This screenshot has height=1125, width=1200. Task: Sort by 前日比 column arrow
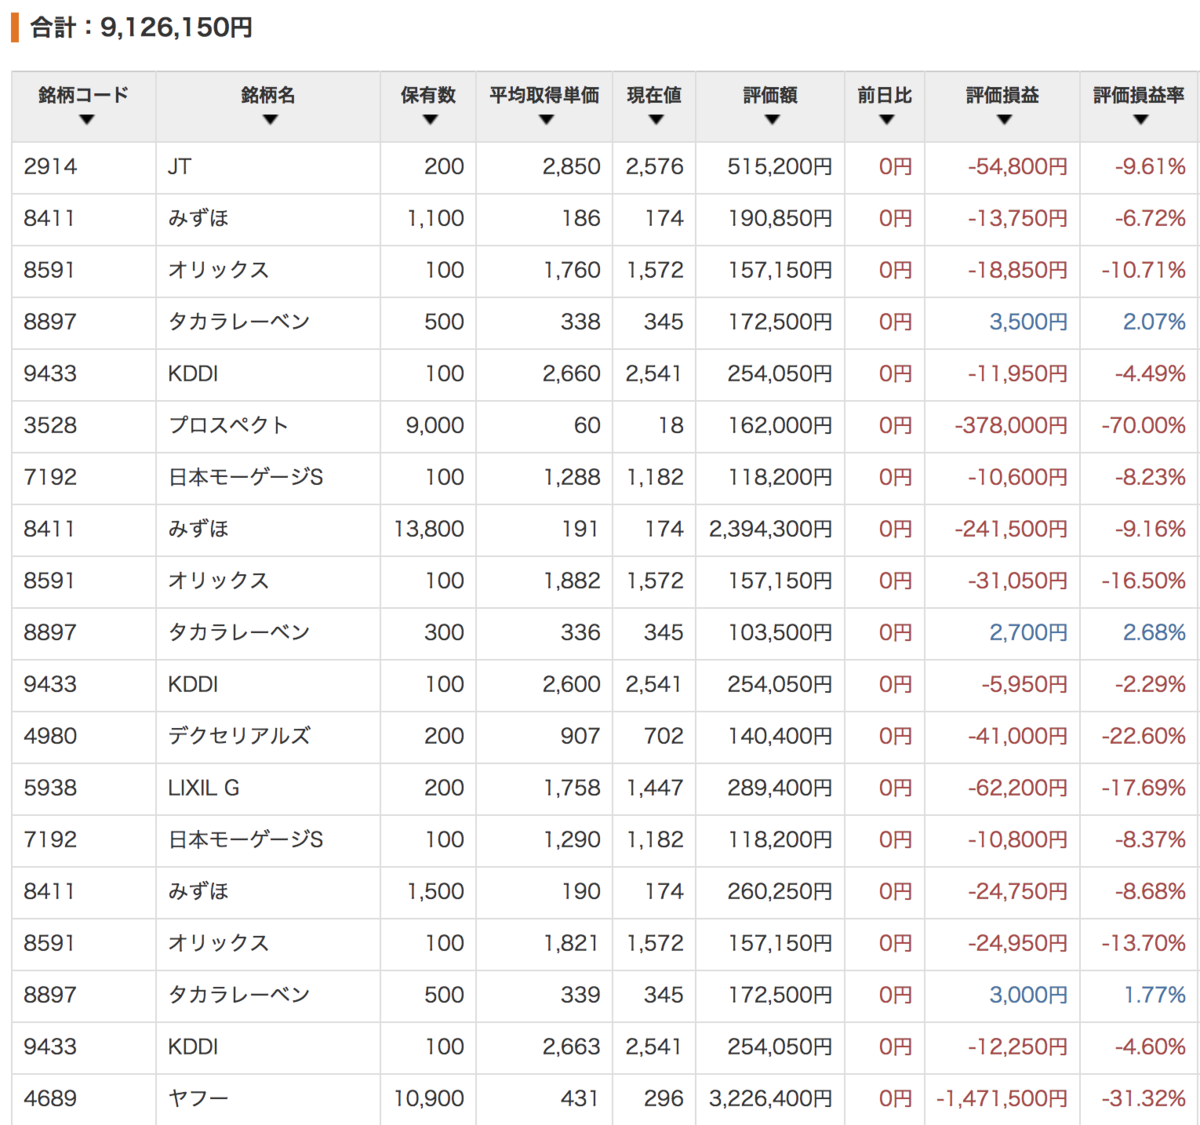click(886, 120)
